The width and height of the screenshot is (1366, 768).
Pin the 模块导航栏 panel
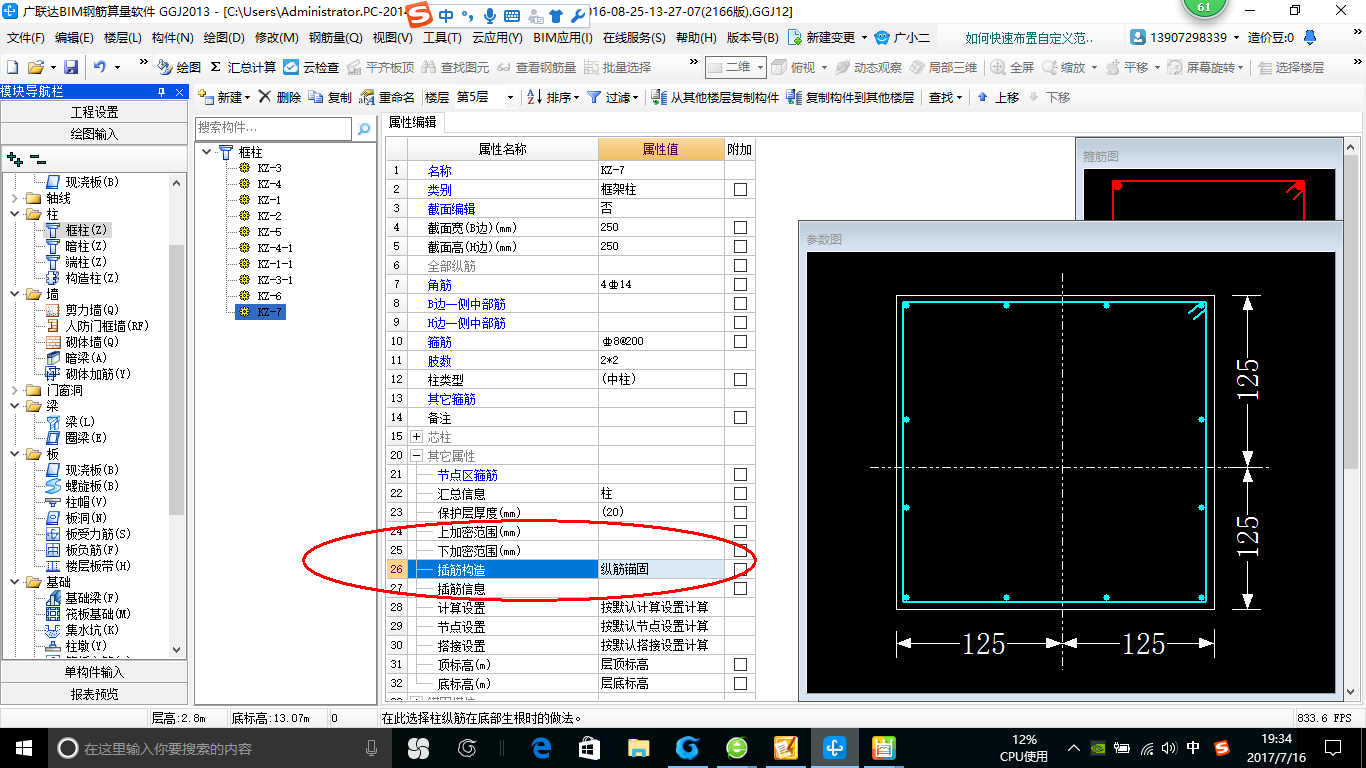point(162,92)
